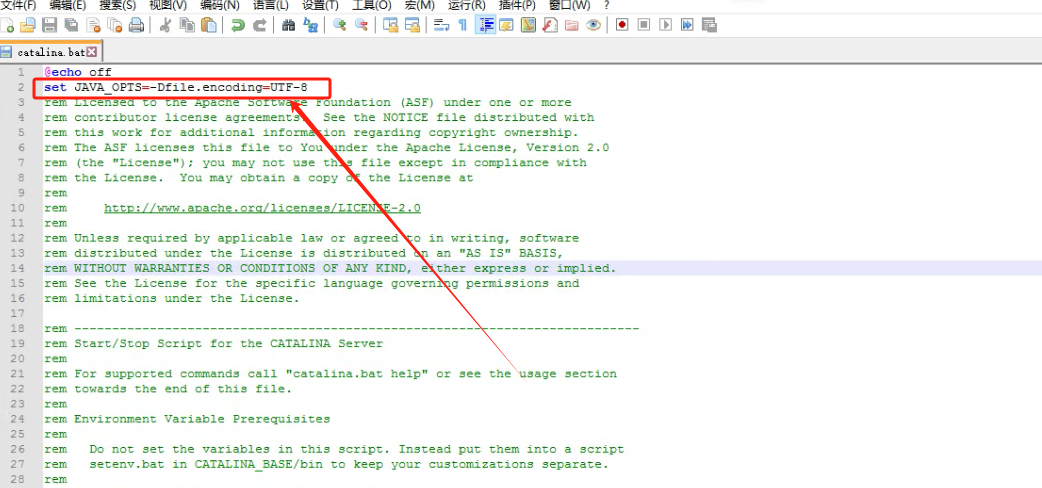Redo the edit with the Redo arrow

click(260, 25)
